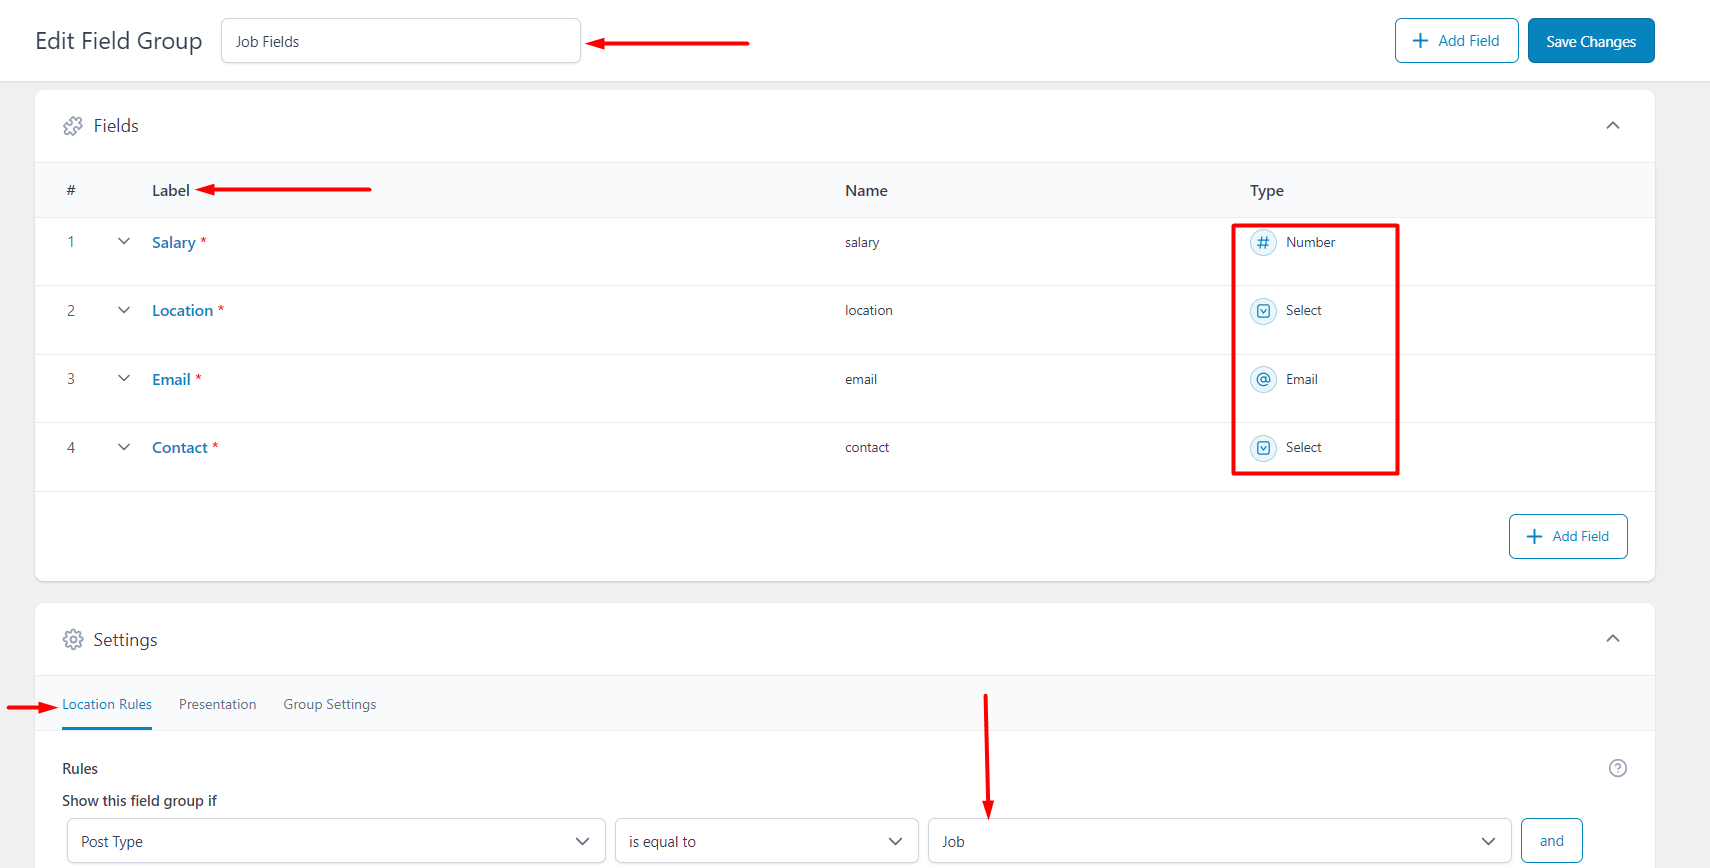
Task: Click the 'and' rule button
Action: (1551, 841)
